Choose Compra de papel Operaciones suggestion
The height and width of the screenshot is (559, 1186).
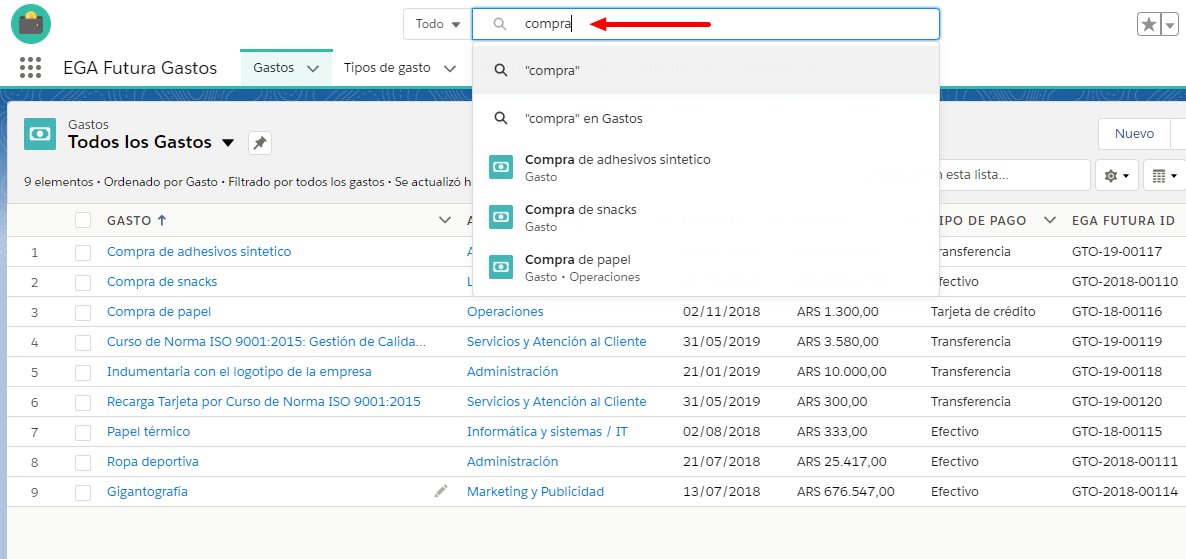click(706, 267)
